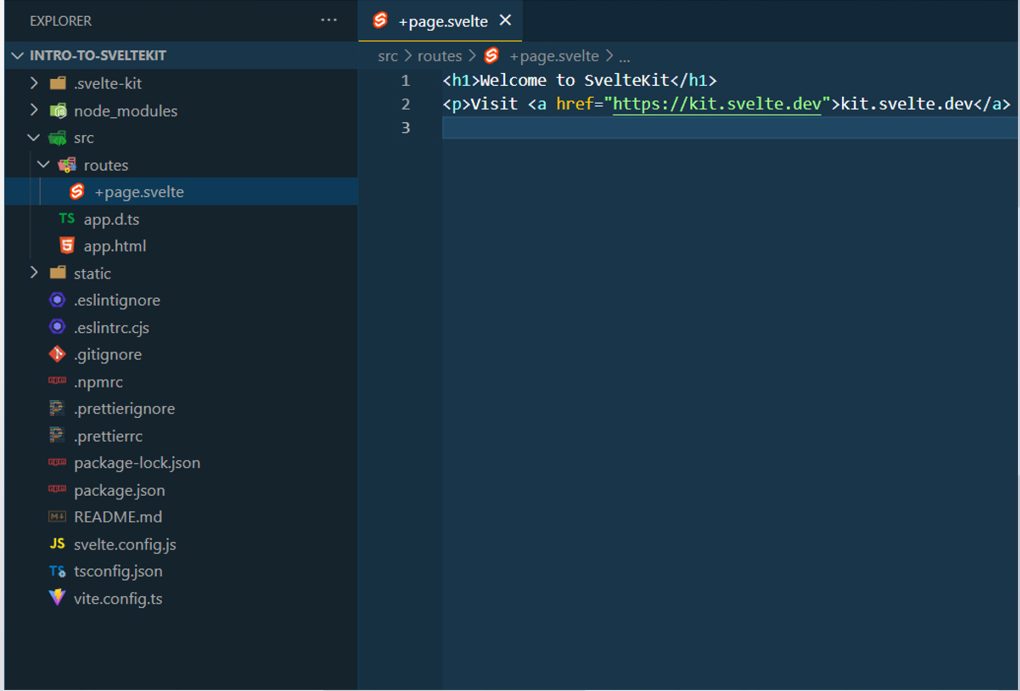
Task: Click routes in the breadcrumb bar
Action: click(x=439, y=55)
